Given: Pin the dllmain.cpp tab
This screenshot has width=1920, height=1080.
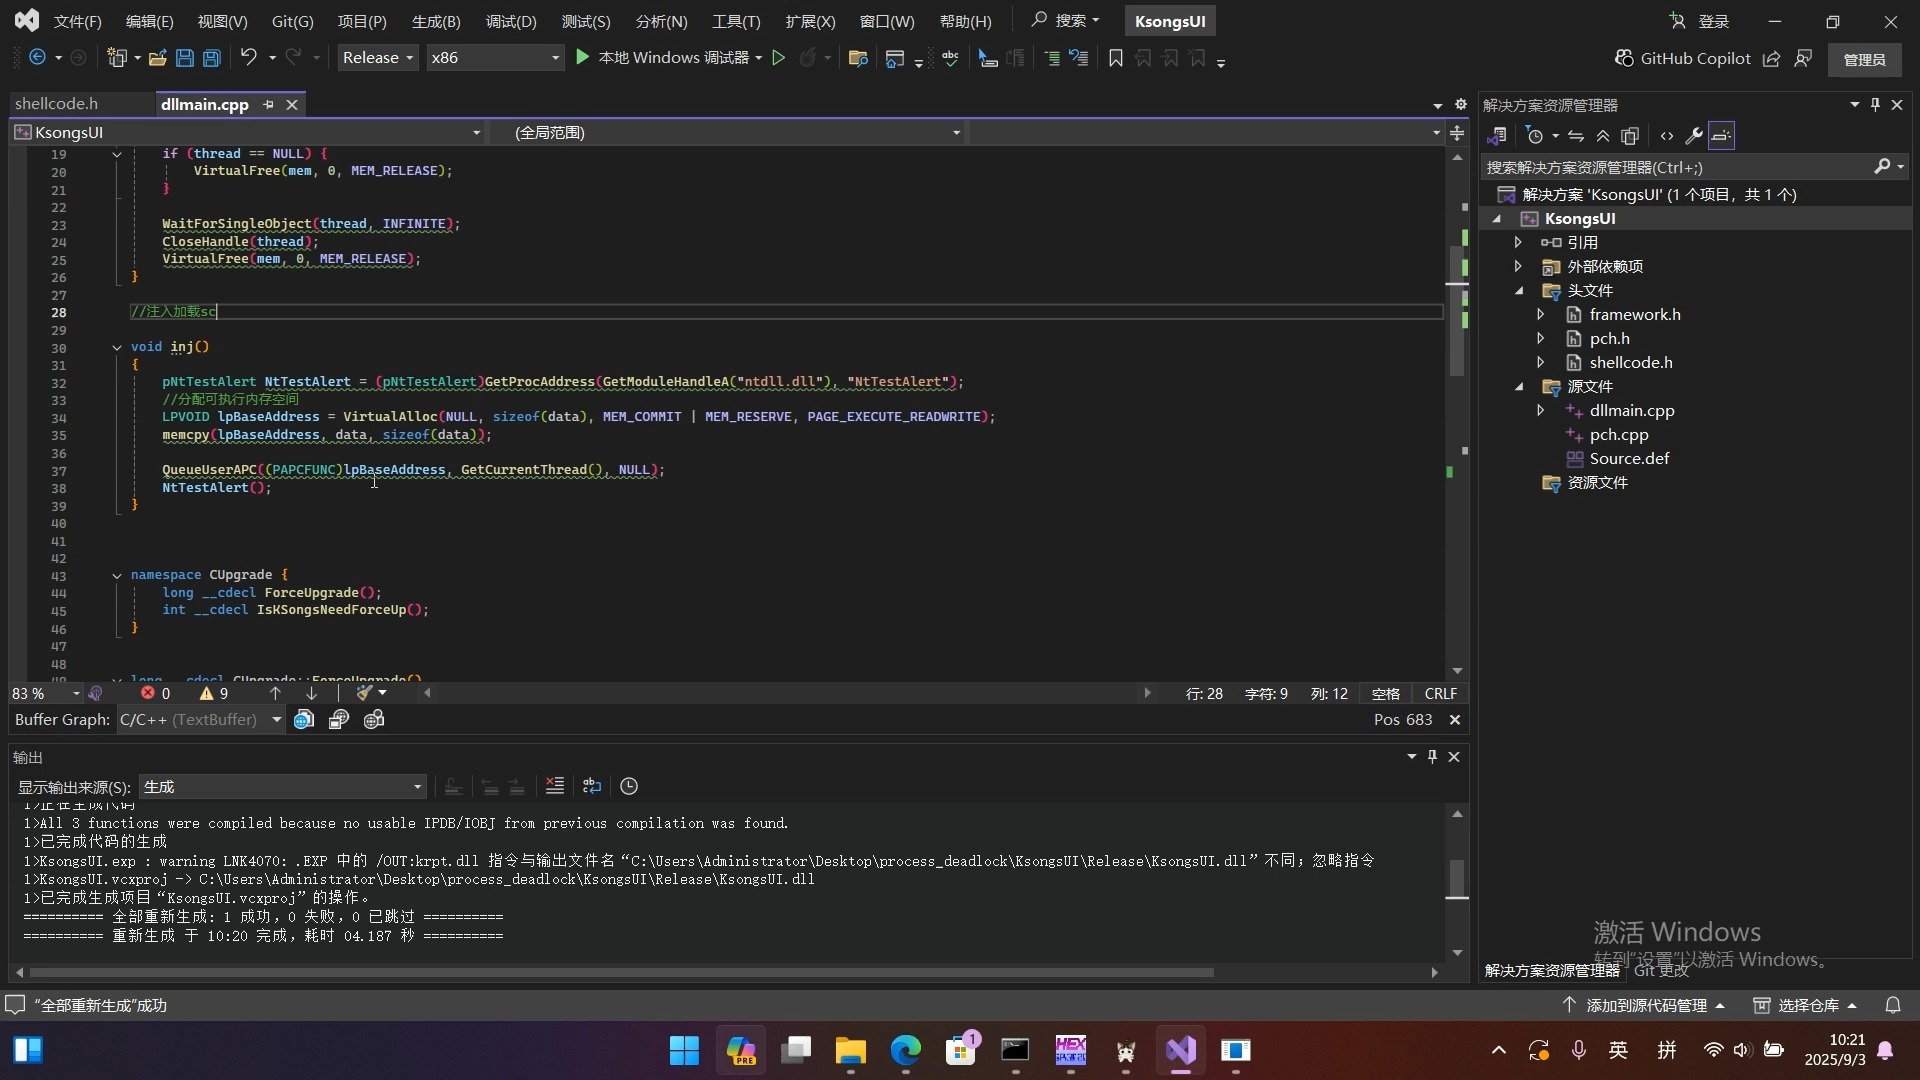Looking at the screenshot, I should pos(268,104).
